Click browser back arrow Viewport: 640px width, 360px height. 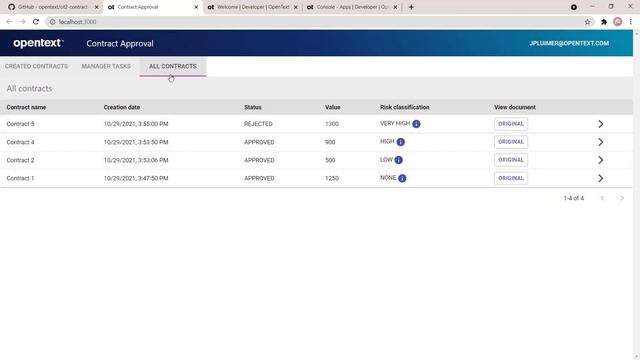[9, 22]
